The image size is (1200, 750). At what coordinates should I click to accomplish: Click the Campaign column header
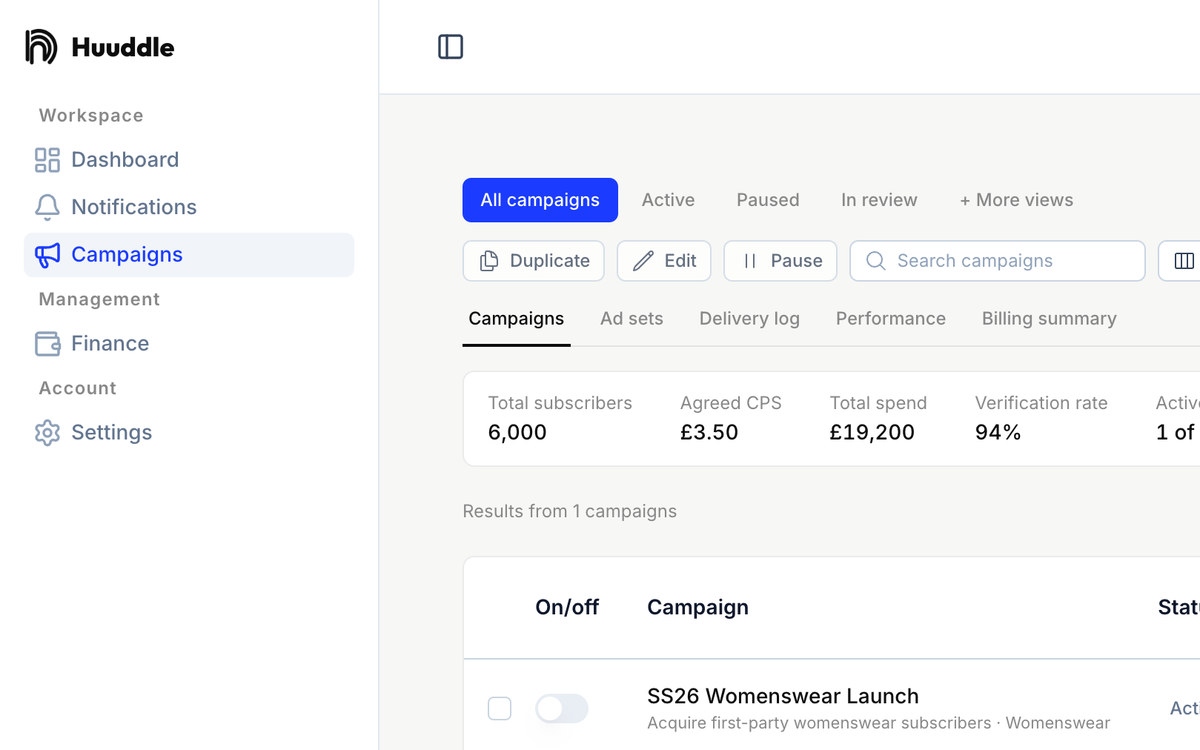pyautogui.click(x=698, y=607)
